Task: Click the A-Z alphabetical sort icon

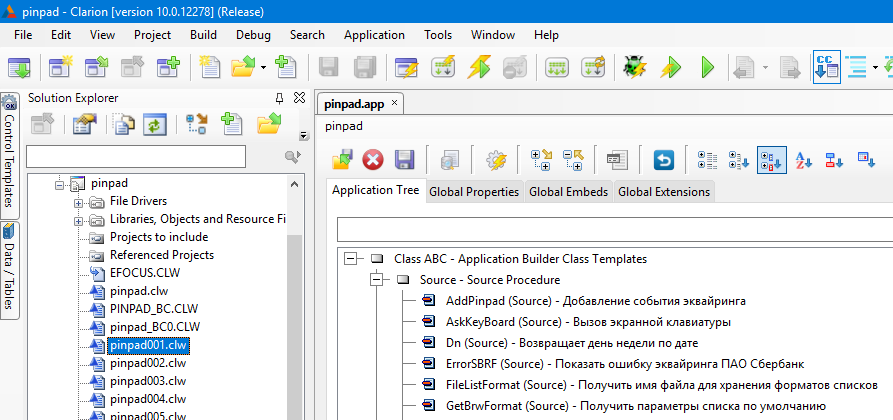Action: click(x=803, y=159)
